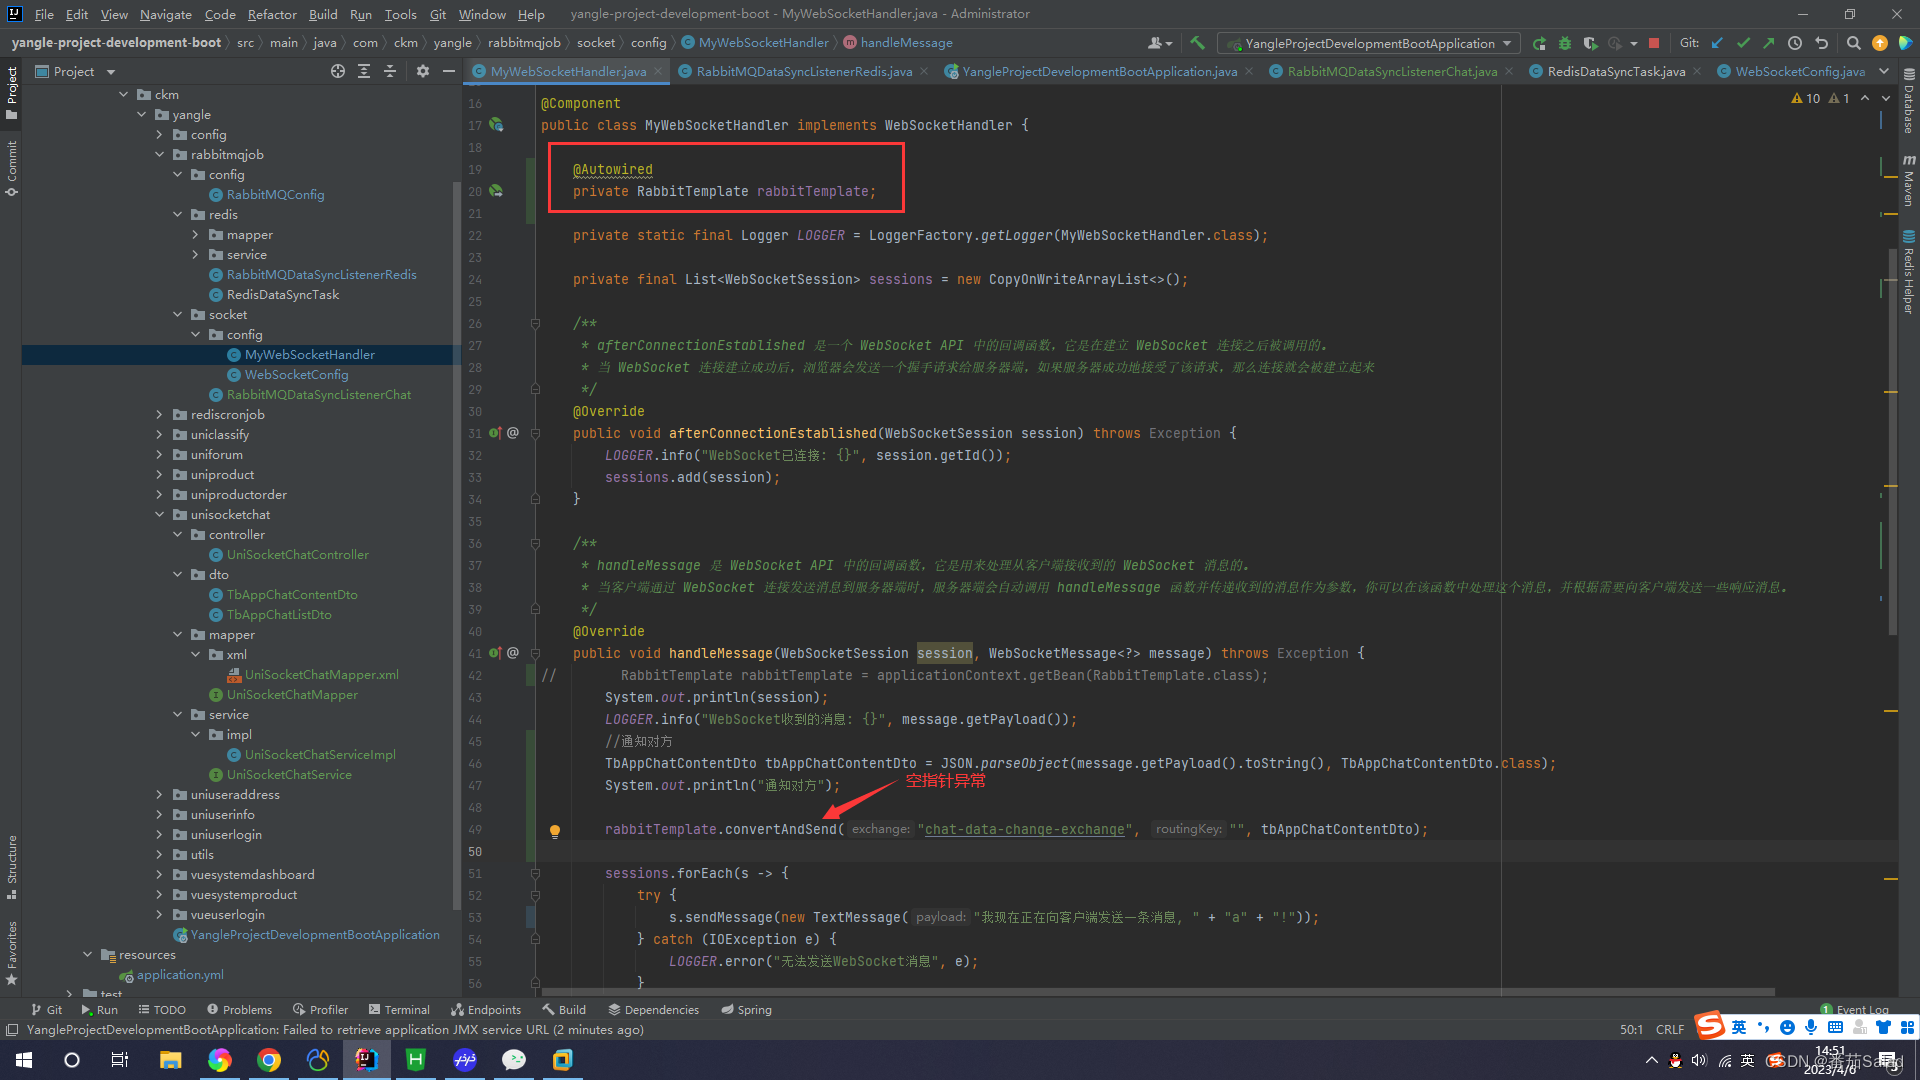
Task: Run the application with the rerun icon
Action: pos(1539,43)
